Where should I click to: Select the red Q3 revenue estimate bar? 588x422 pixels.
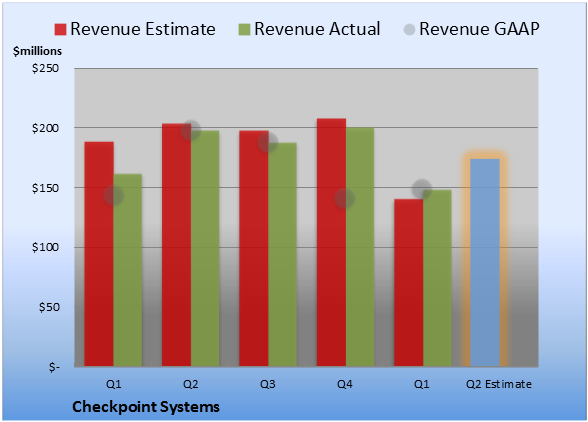(x=254, y=248)
